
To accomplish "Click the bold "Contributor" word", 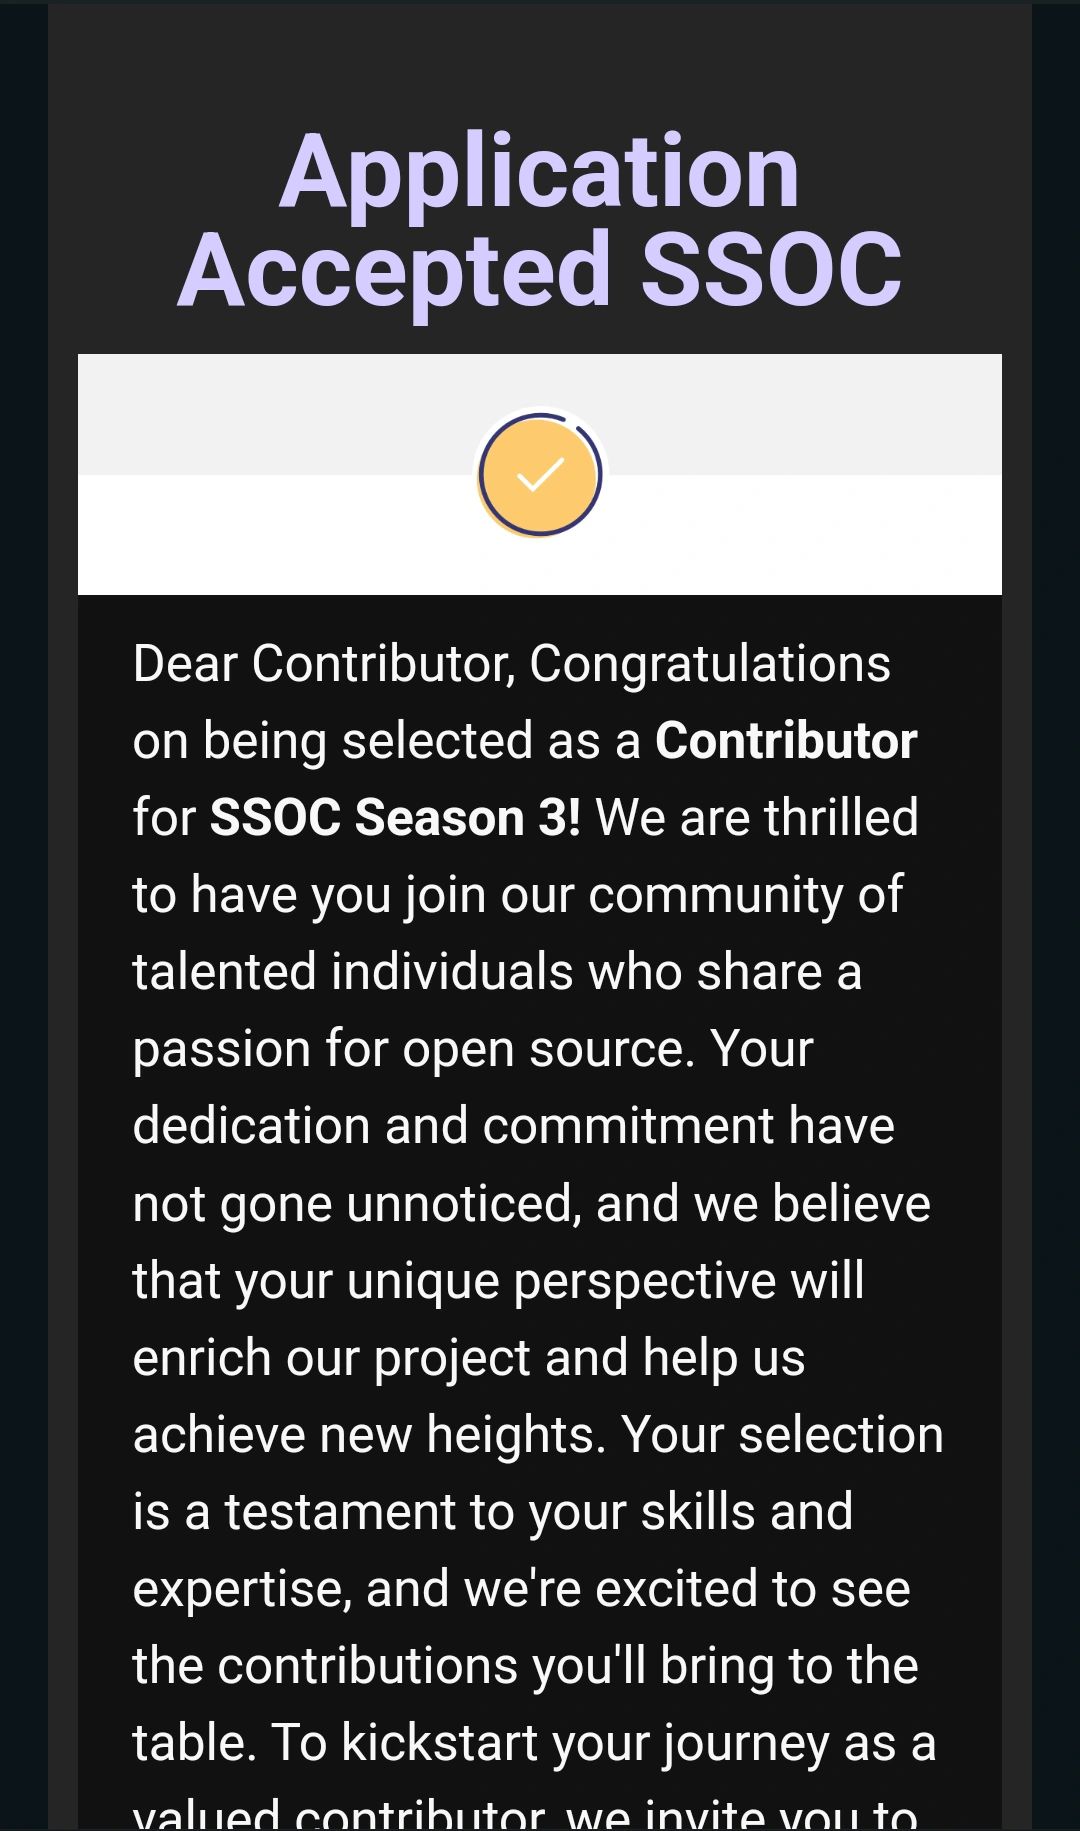I will [x=786, y=741].
